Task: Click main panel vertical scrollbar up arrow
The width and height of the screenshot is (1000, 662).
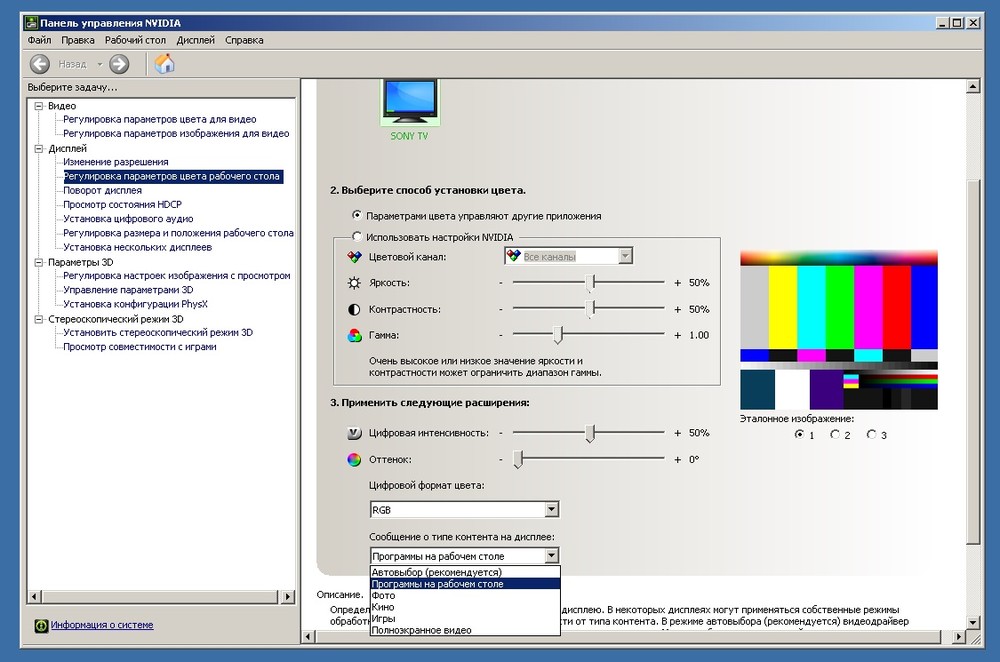Action: pyautogui.click(x=973, y=86)
